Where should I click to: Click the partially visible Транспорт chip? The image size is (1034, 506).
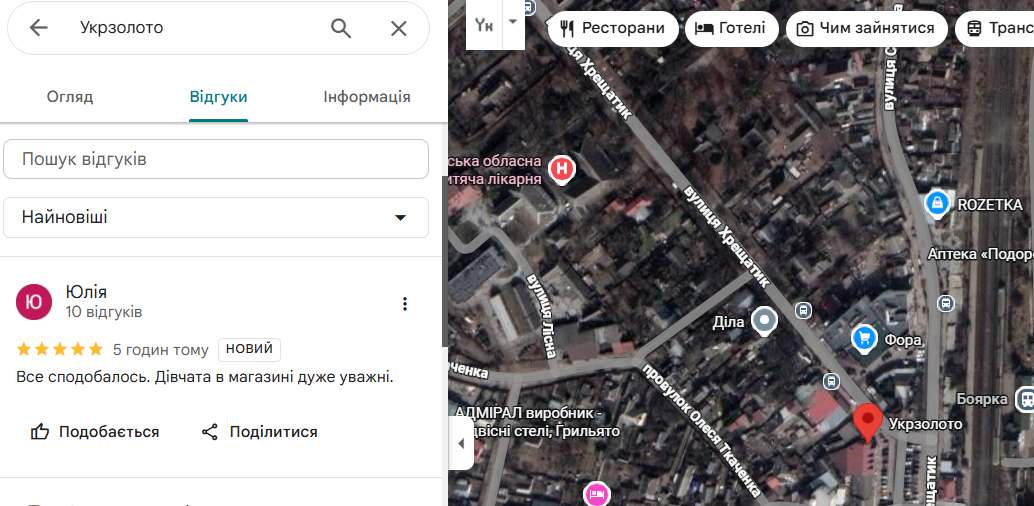pos(995,28)
